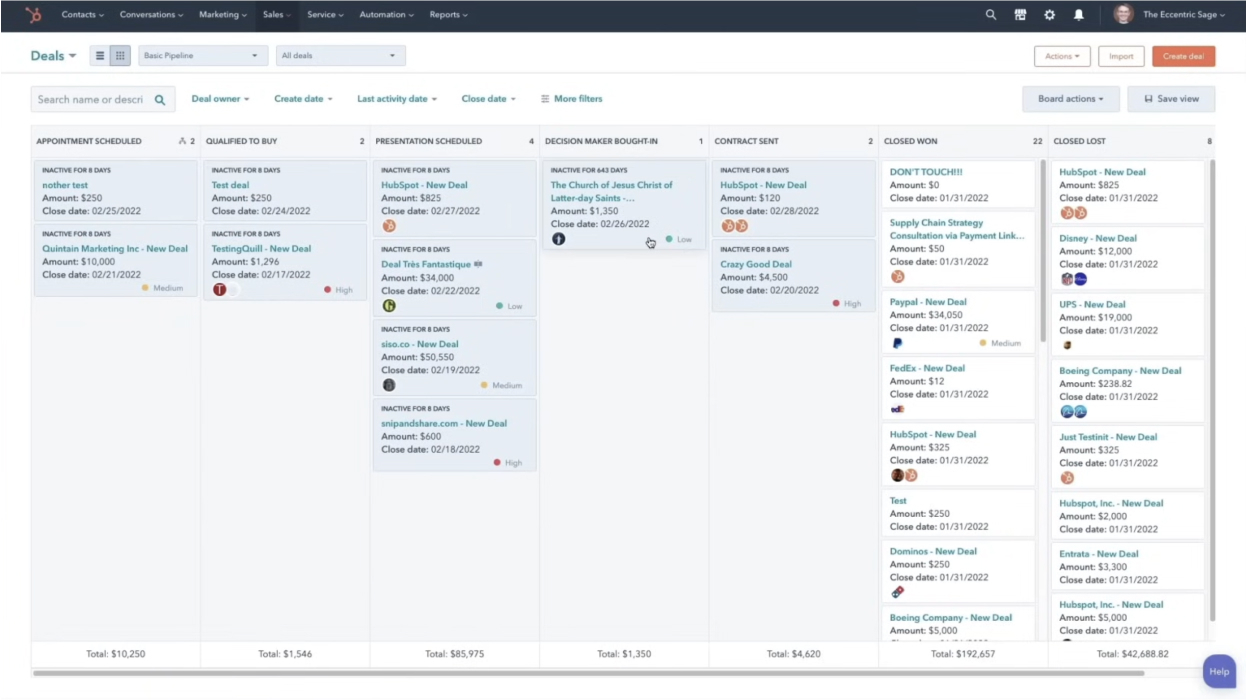Click avatars on Closed Won HubSpot $325 card
The image size is (1246, 700).
point(904,475)
